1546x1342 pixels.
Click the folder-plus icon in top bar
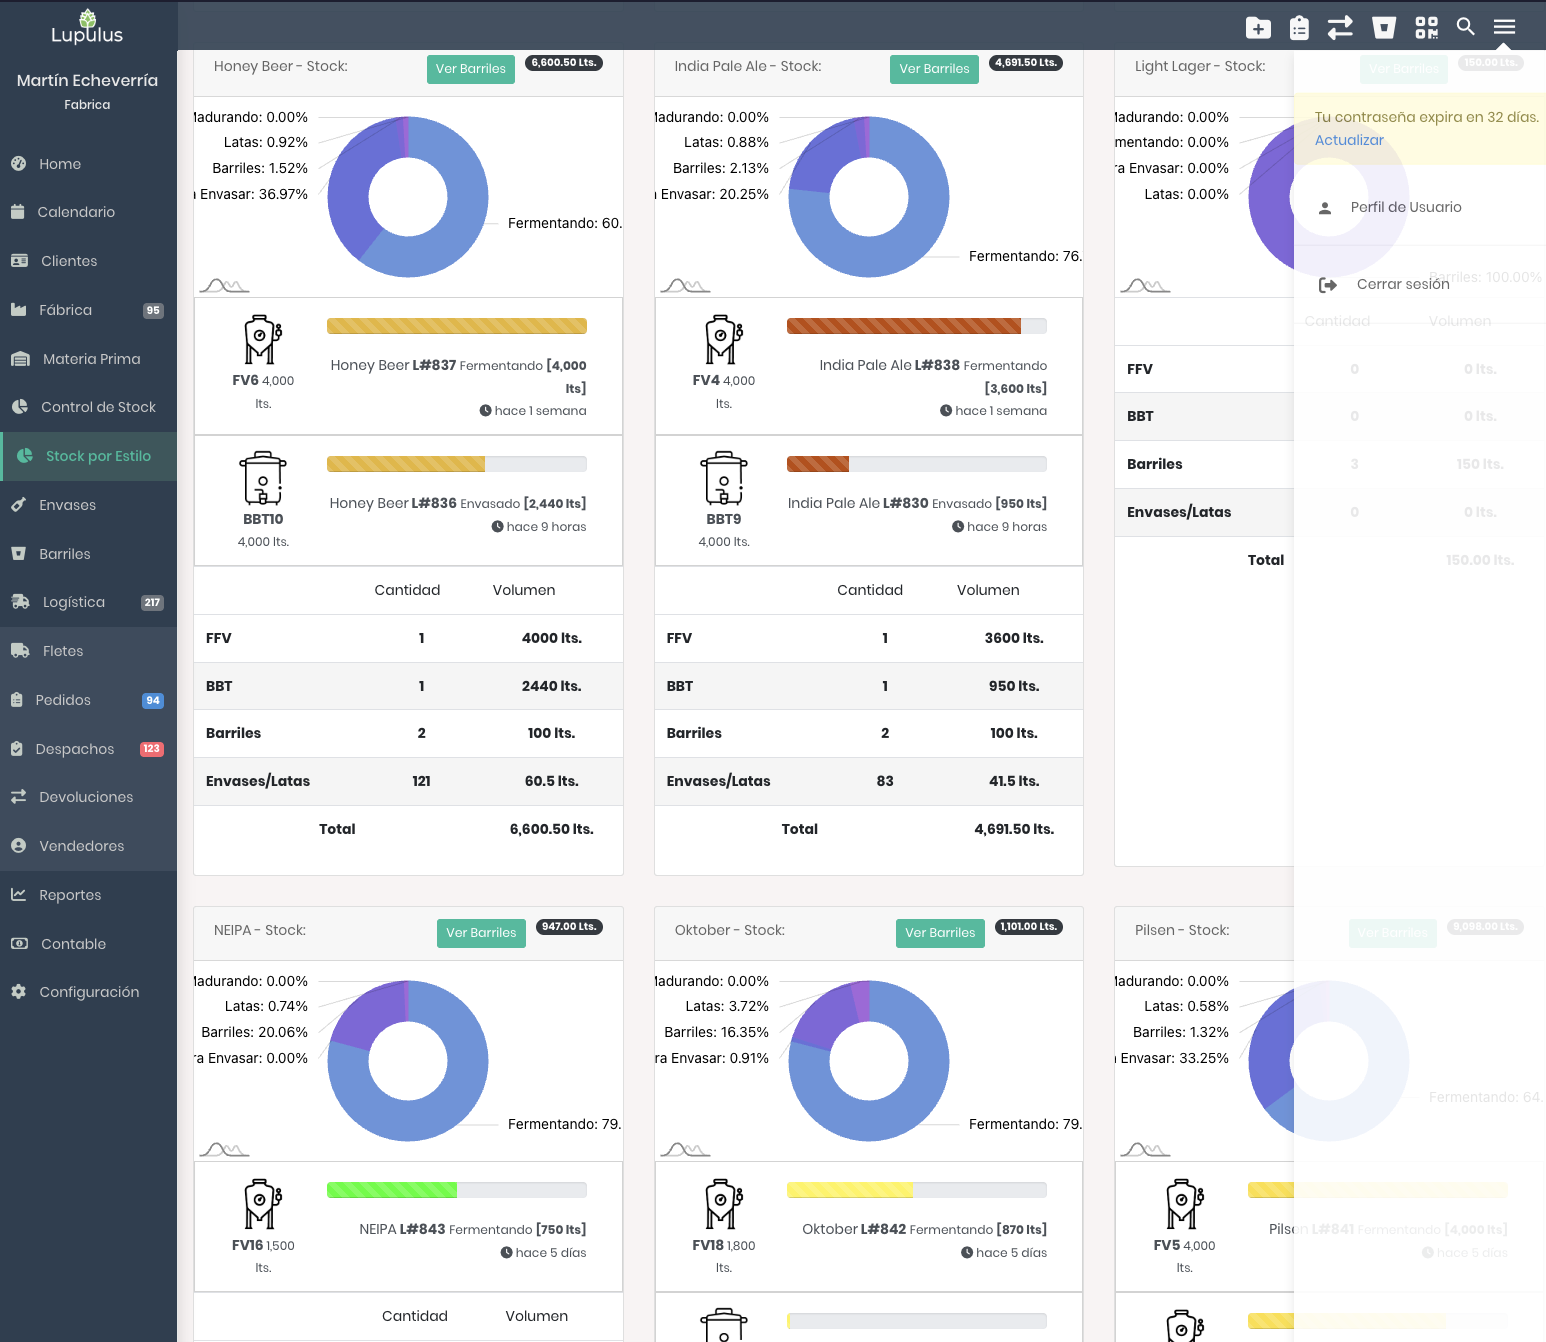click(1258, 28)
